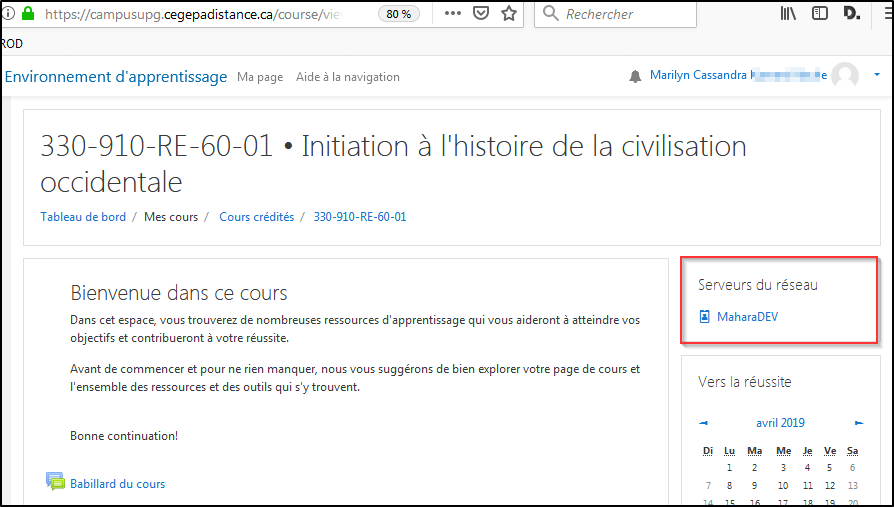Click the 80 % zoom level indicator
The height and width of the screenshot is (507, 894).
pyautogui.click(x=398, y=14)
